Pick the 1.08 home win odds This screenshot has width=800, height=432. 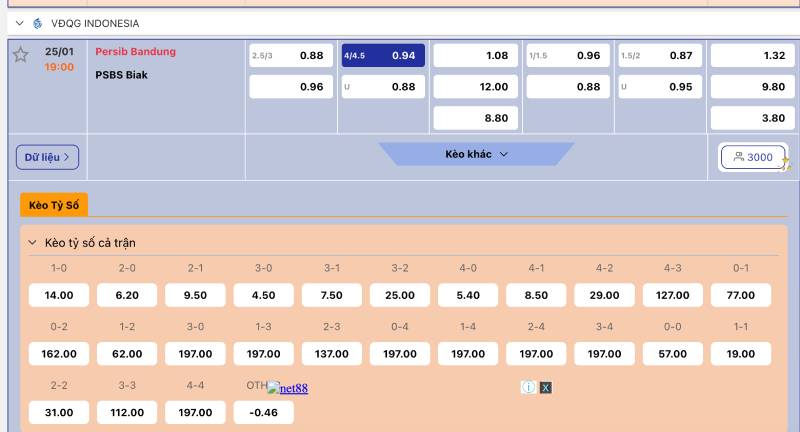pyautogui.click(x=476, y=56)
